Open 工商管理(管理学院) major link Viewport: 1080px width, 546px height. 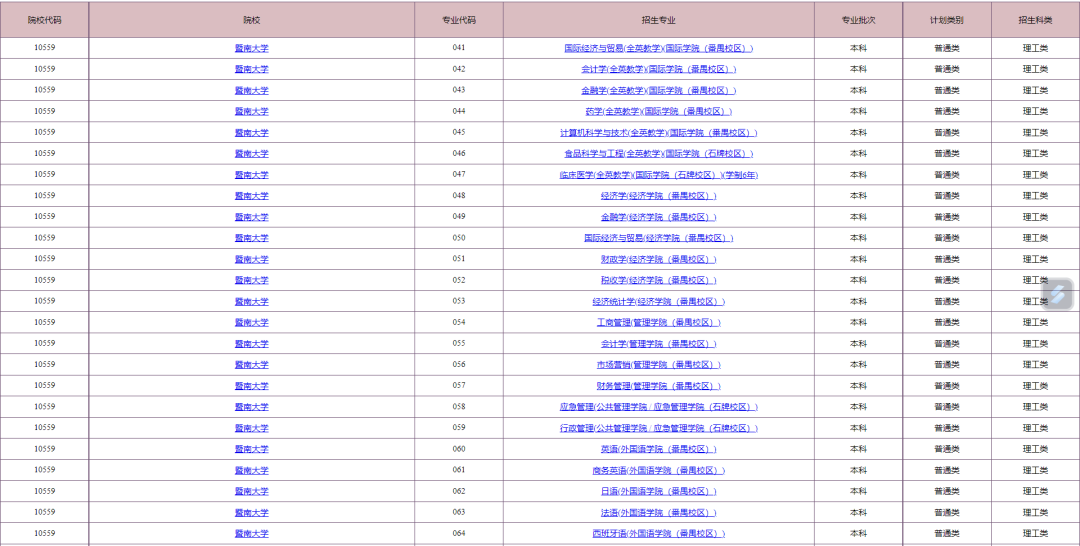pos(658,322)
